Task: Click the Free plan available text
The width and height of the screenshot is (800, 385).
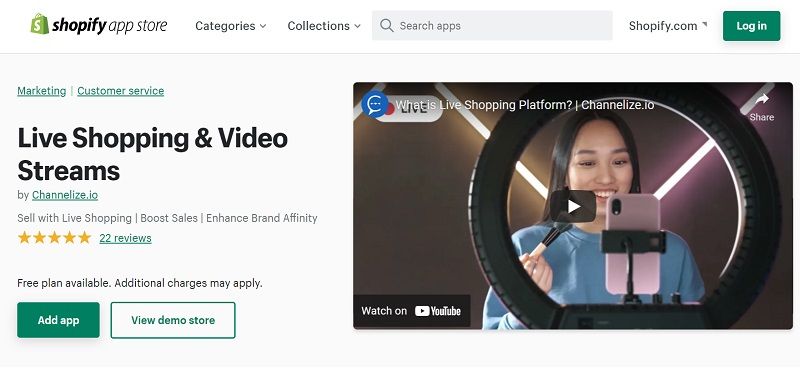Action: (x=140, y=283)
